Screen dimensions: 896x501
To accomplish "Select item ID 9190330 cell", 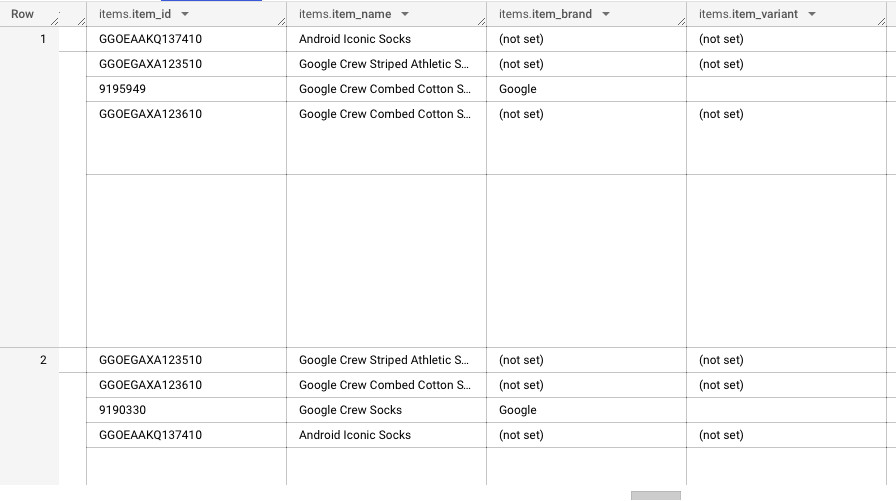I will (186, 410).
